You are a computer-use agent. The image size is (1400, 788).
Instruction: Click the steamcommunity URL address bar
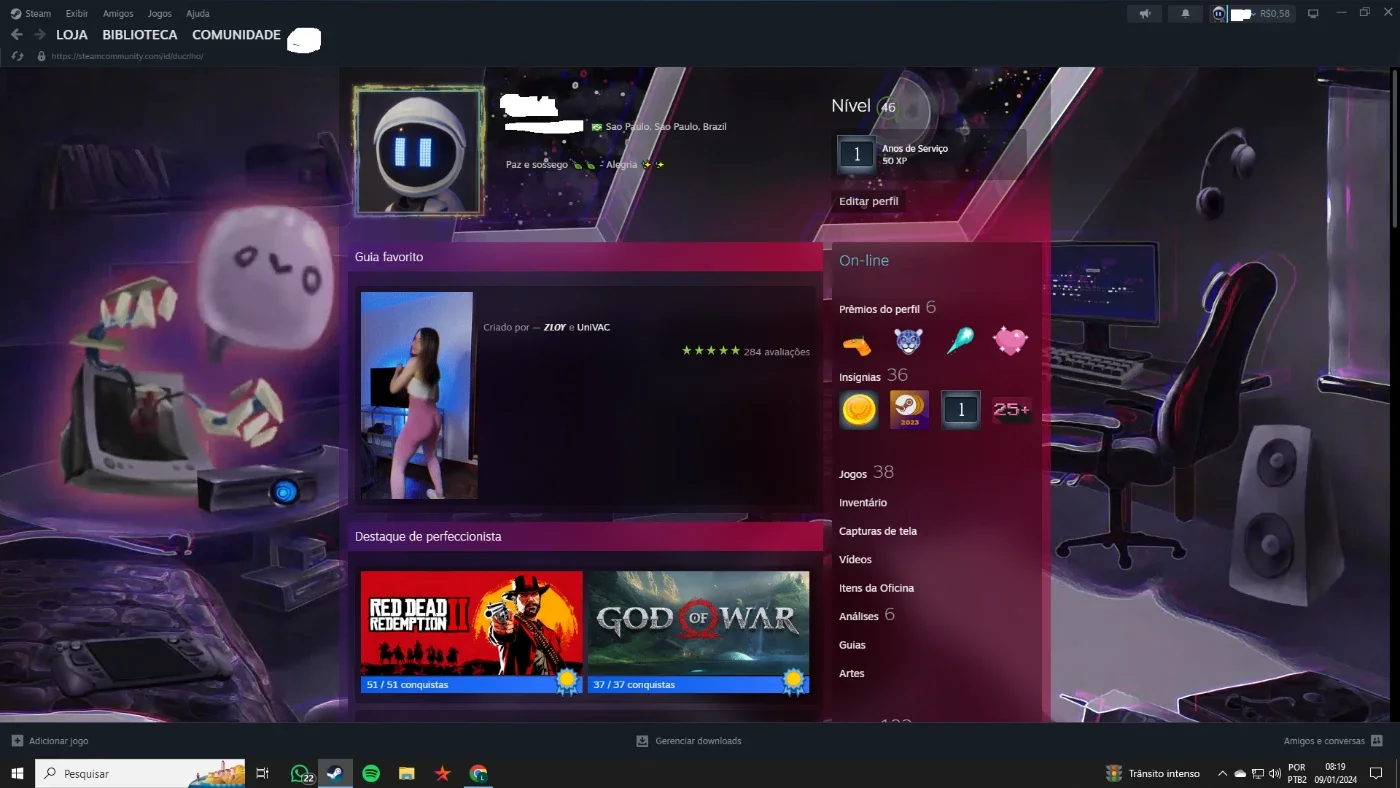127,56
